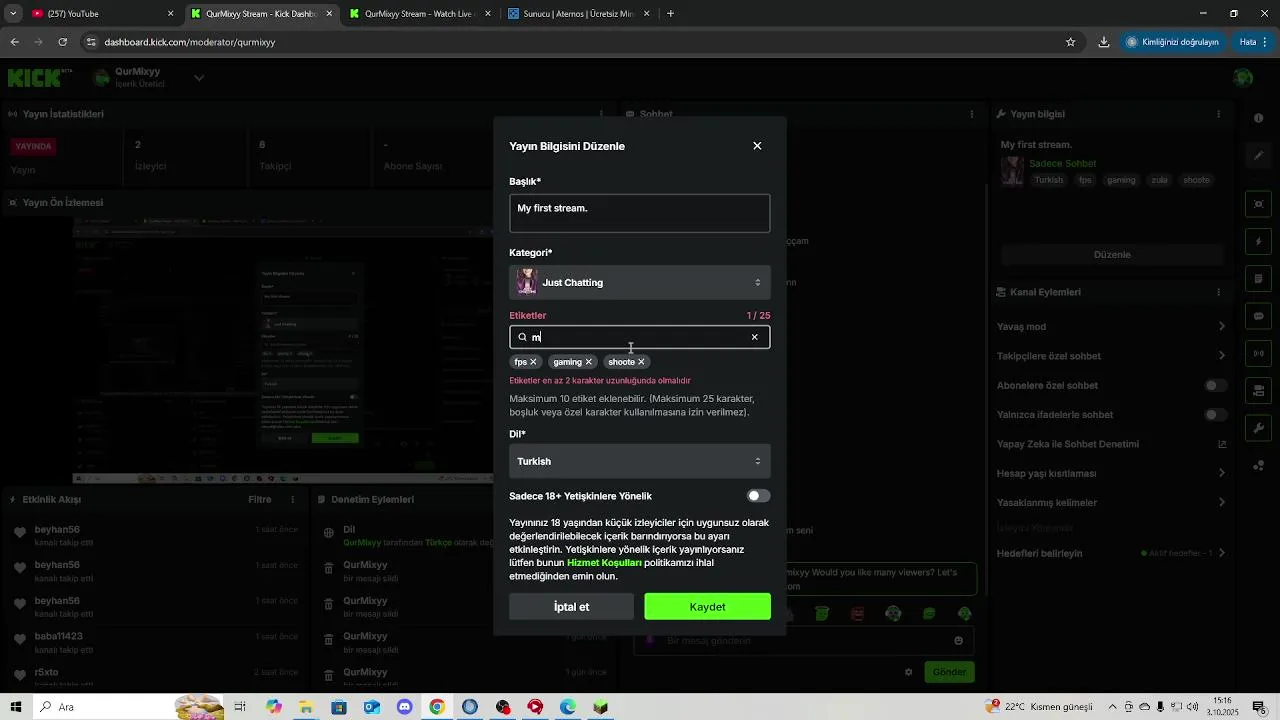This screenshot has height=720, width=1280.
Task: Click the chat bubble icon in right sidebar
Action: pyautogui.click(x=1259, y=316)
